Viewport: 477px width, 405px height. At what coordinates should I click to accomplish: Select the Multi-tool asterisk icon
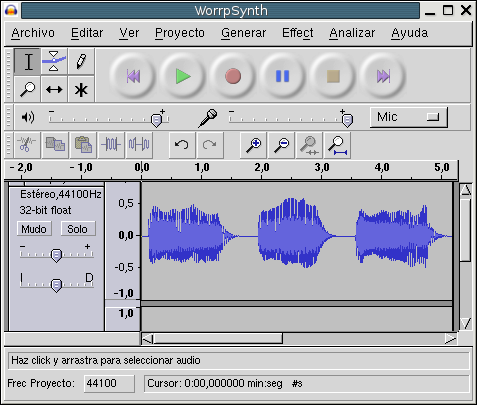[x=81, y=89]
